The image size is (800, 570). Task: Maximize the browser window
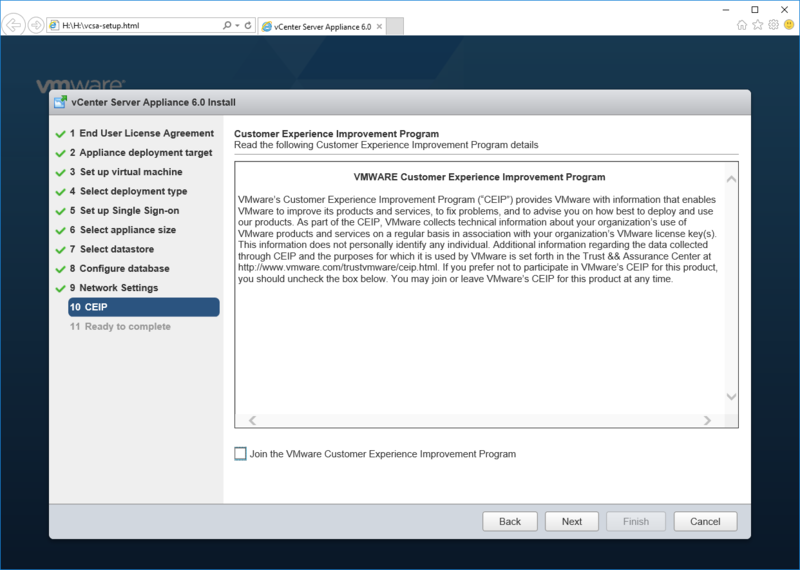click(755, 9)
